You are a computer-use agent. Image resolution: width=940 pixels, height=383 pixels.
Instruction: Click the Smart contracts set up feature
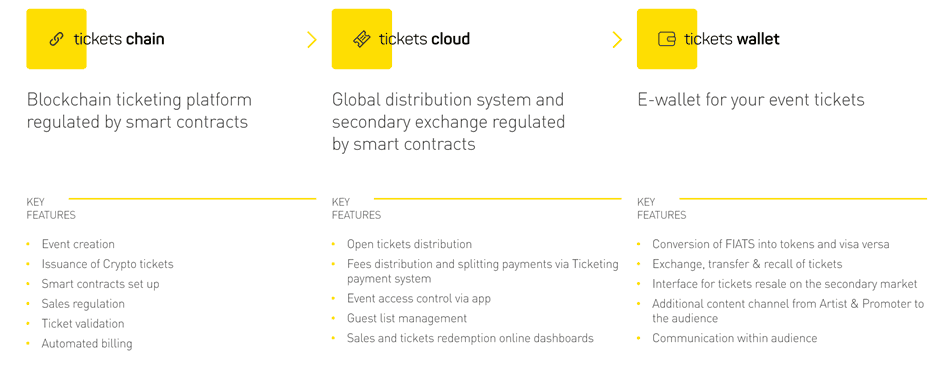[100, 284]
